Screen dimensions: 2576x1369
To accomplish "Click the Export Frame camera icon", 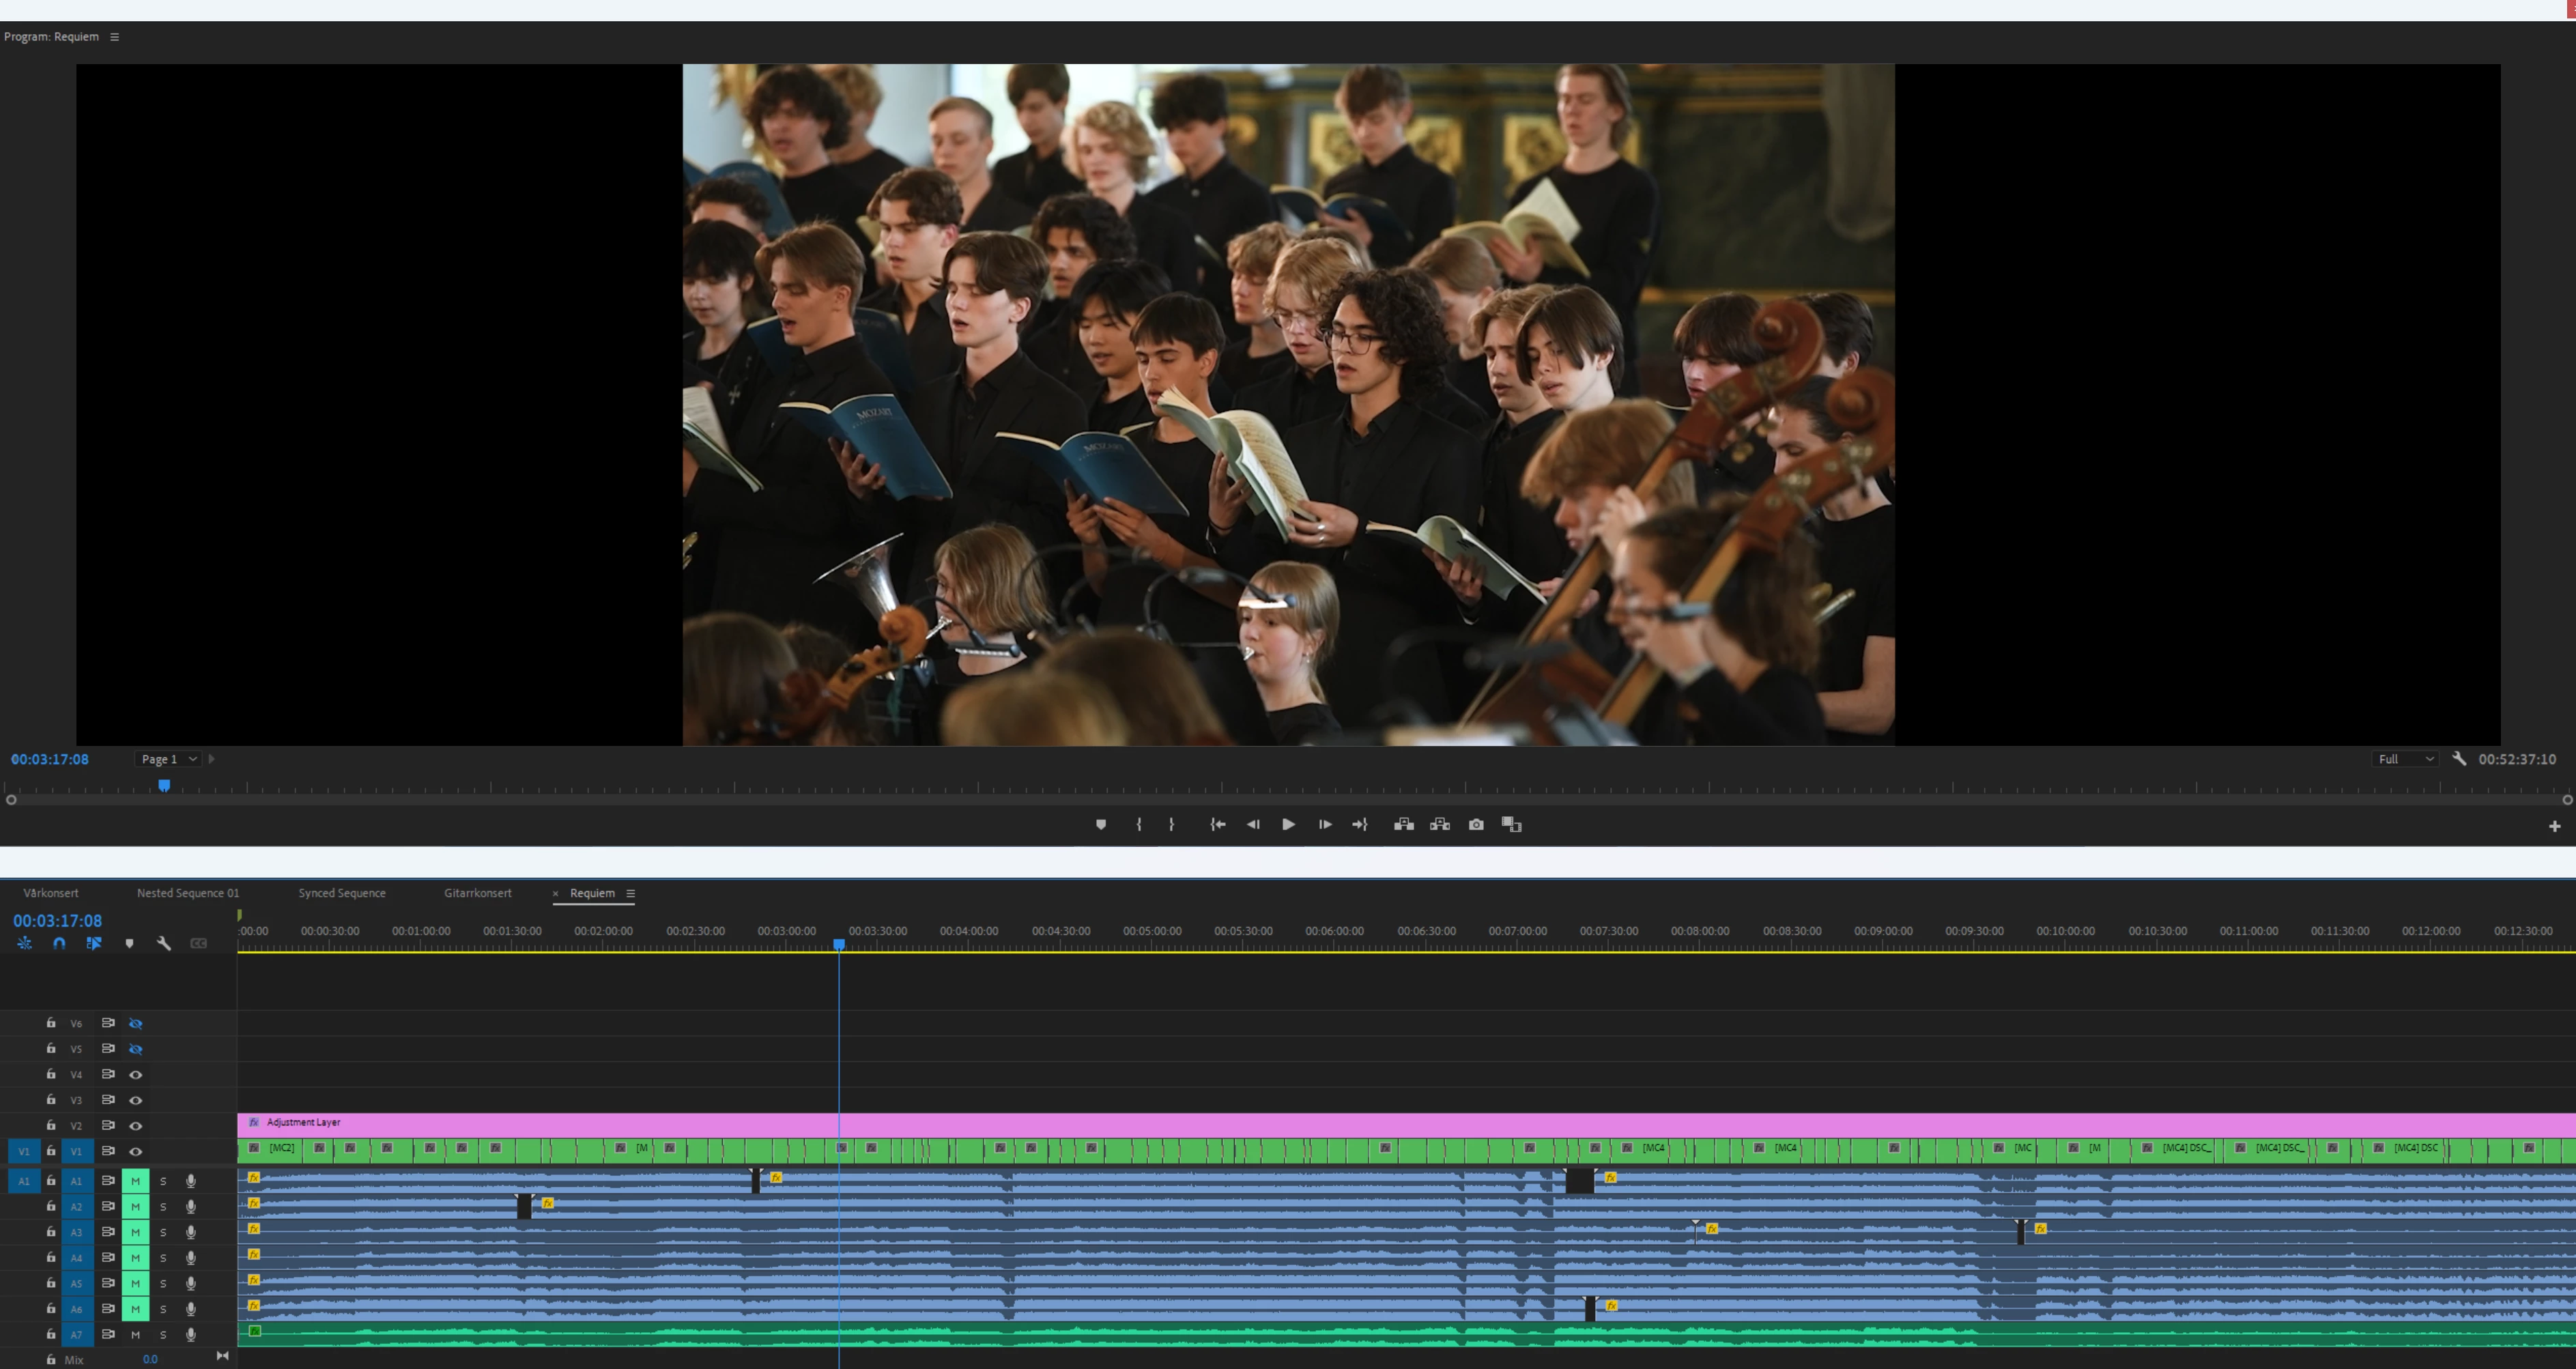I will [1476, 825].
